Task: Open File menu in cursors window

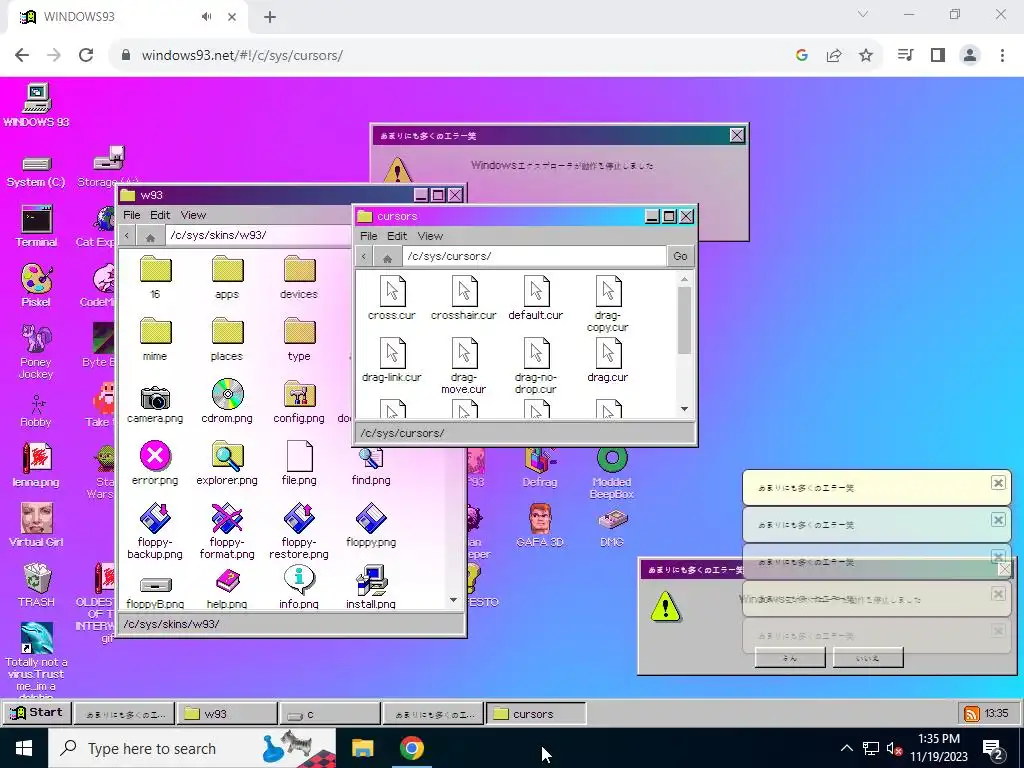Action: (368, 236)
